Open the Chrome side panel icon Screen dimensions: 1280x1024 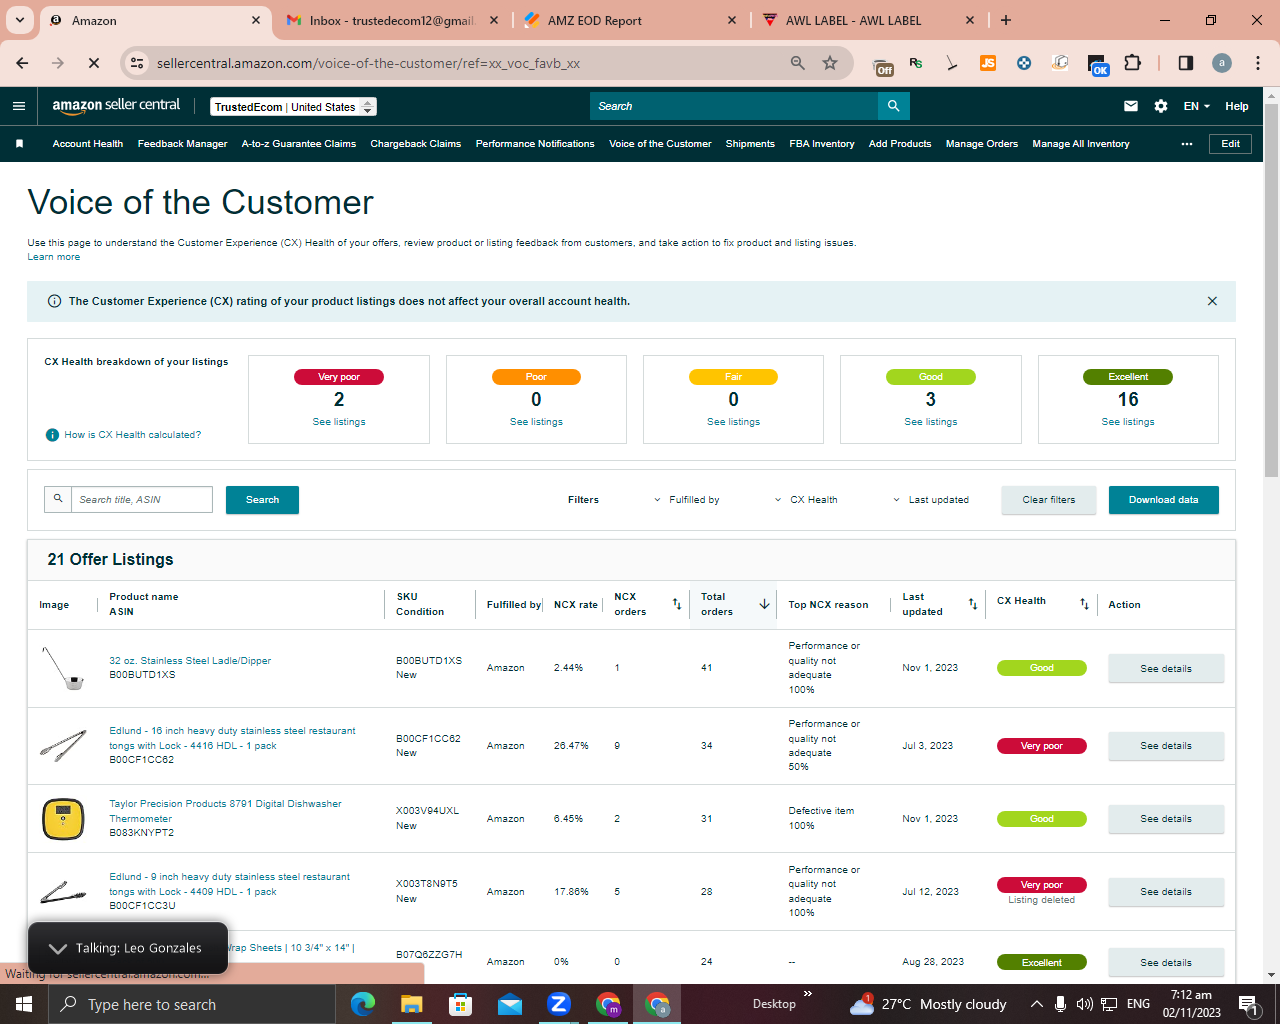tap(1186, 63)
